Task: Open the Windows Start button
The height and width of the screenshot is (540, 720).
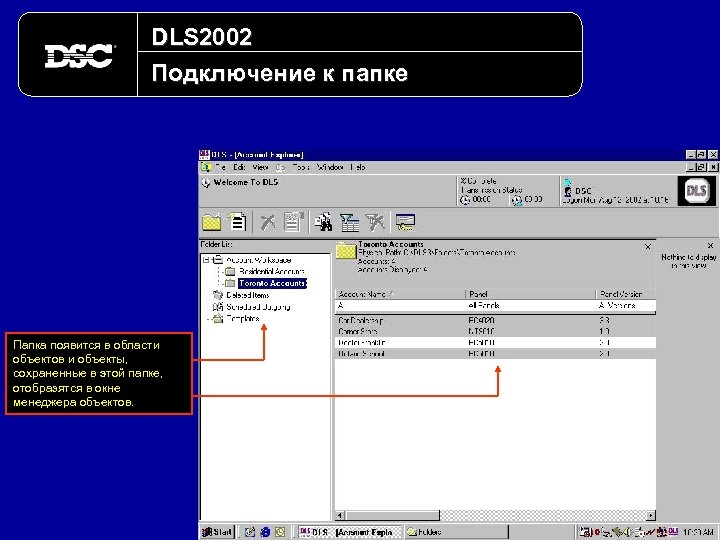Action: [x=217, y=532]
